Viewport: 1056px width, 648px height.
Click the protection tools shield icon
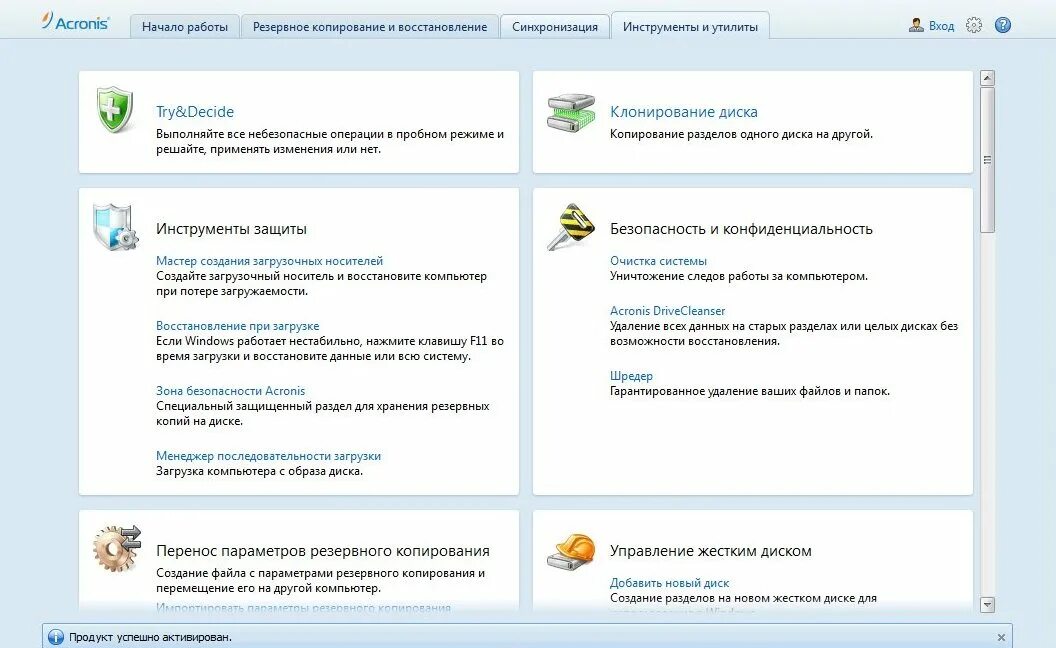pos(116,227)
